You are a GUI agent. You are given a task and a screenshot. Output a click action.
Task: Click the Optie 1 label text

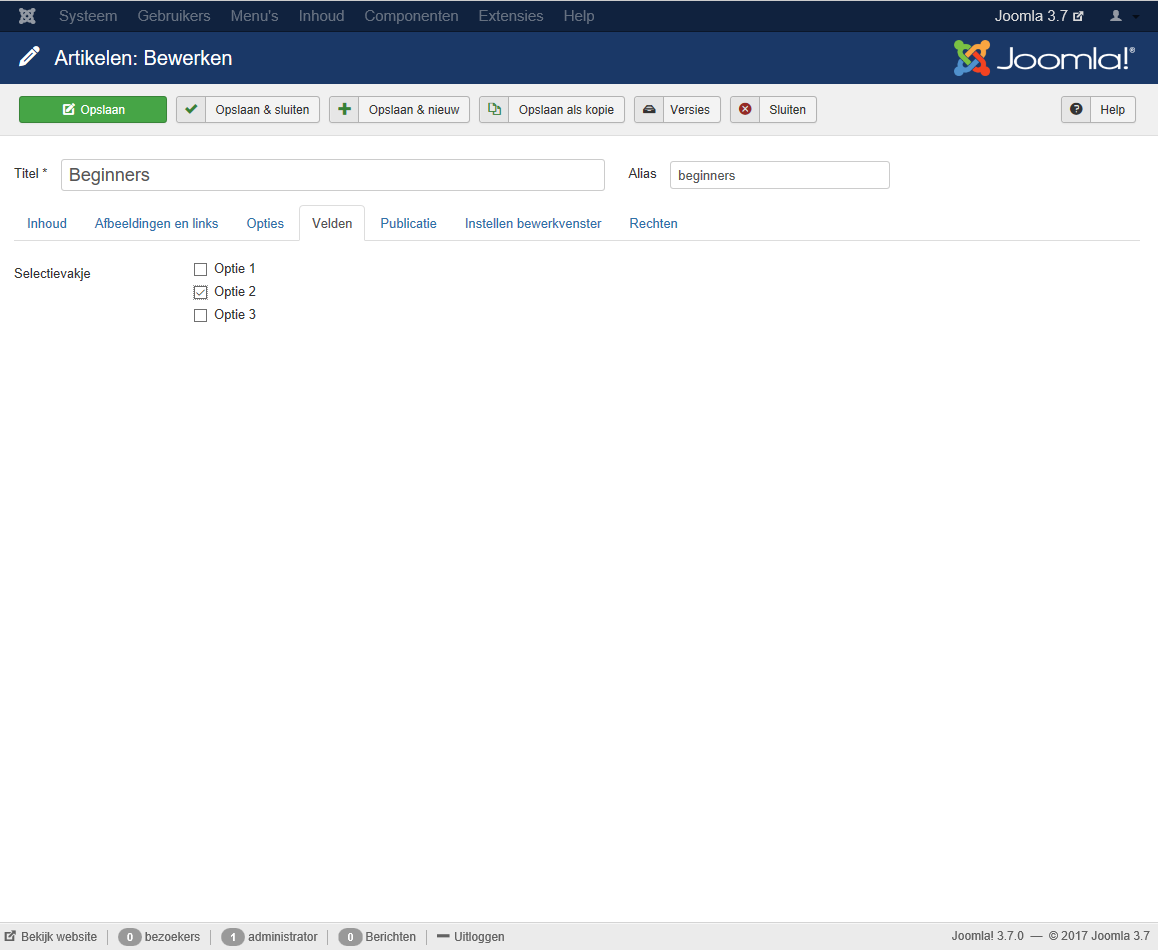[x=235, y=268]
